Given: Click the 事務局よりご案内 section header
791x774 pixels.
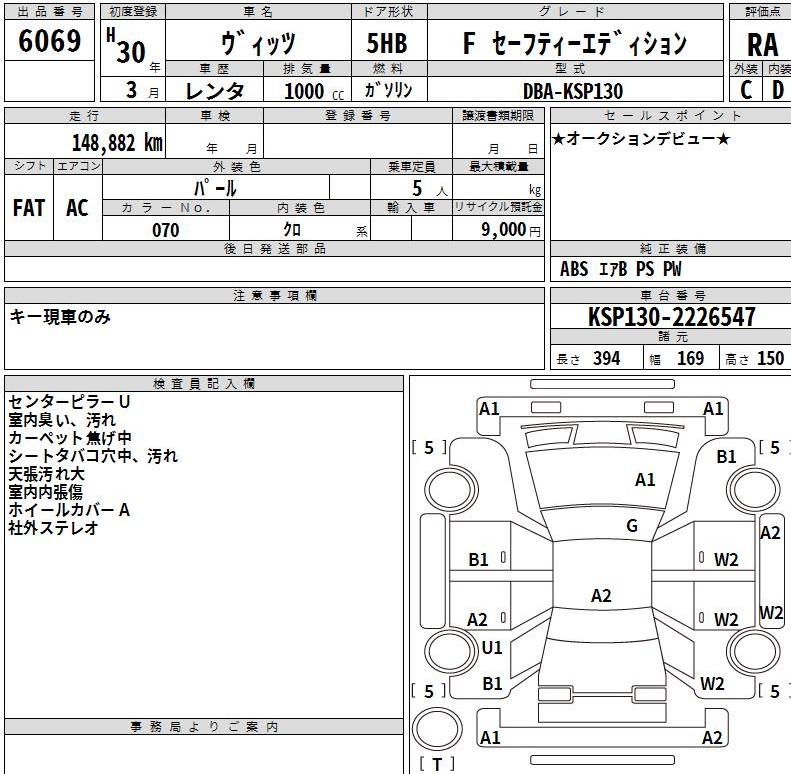Looking at the screenshot, I should pyautogui.click(x=204, y=727).
